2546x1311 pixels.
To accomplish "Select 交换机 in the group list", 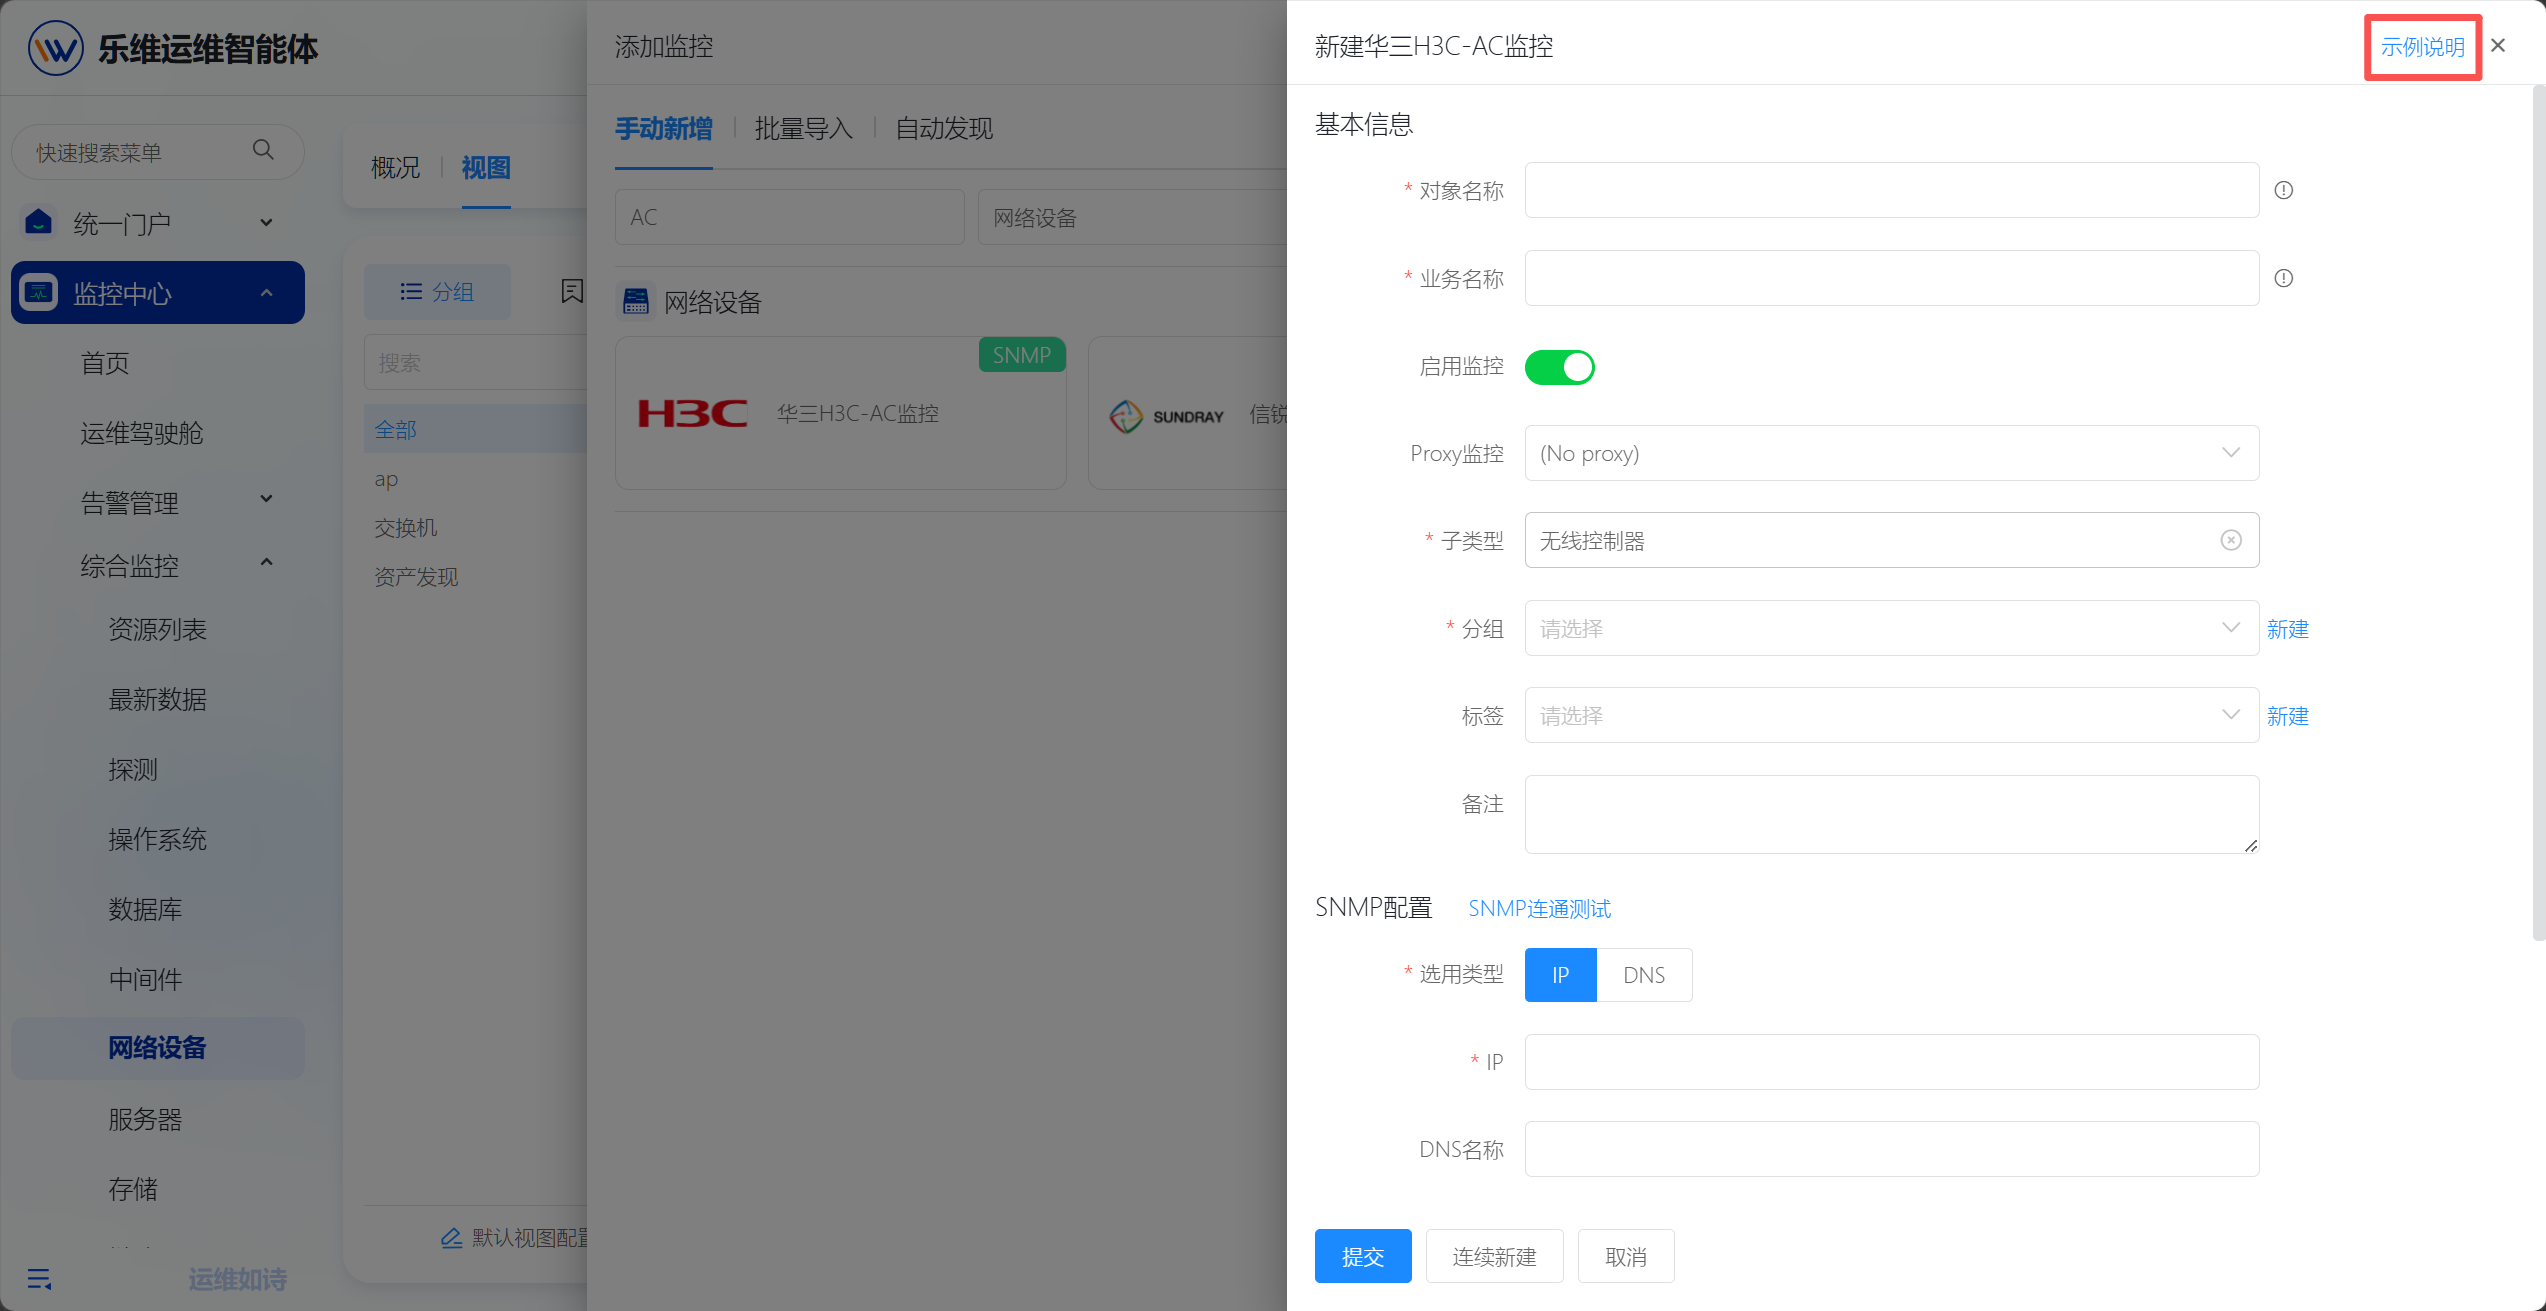I will point(406,527).
